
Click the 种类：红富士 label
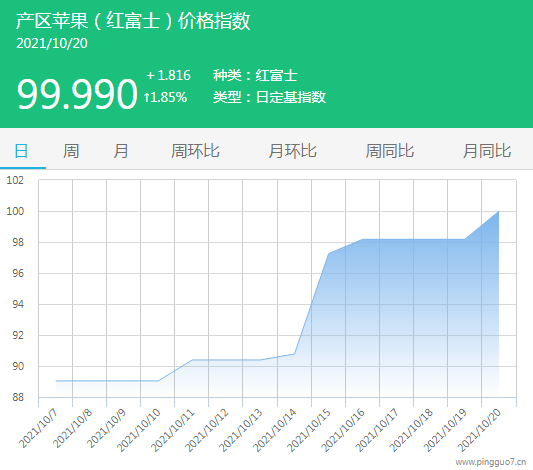pos(255,75)
